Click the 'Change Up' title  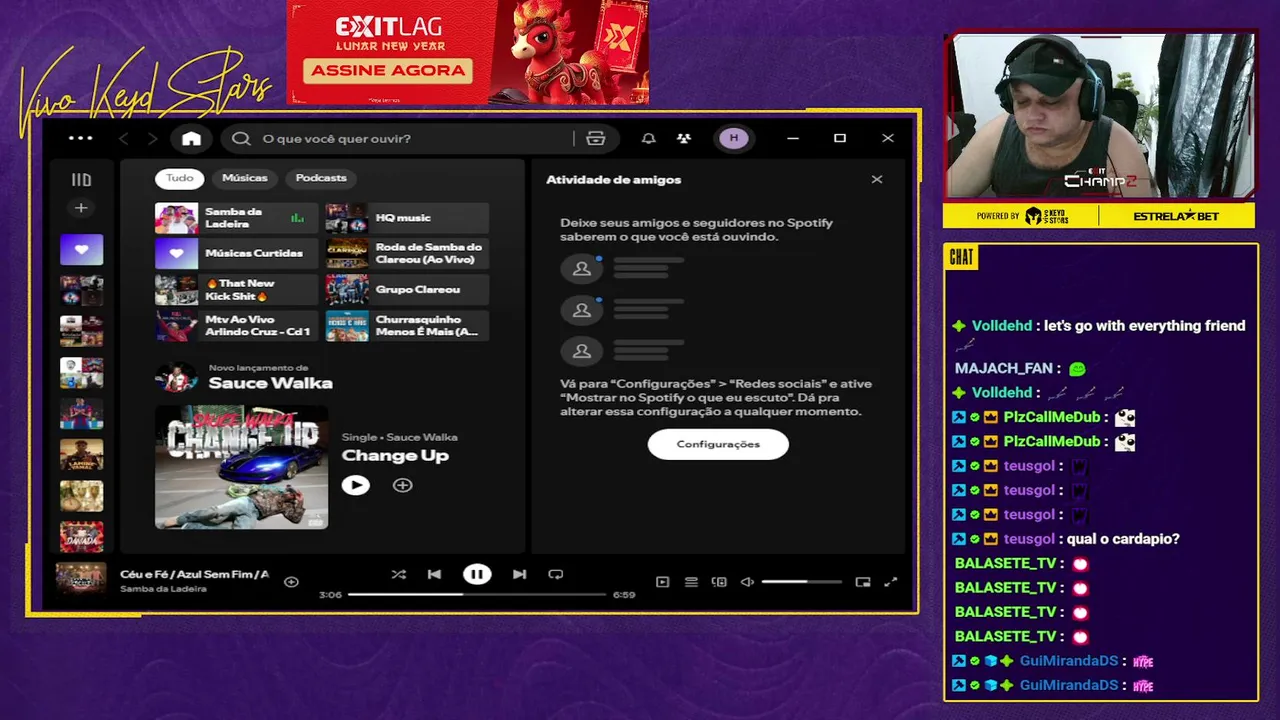395,456
